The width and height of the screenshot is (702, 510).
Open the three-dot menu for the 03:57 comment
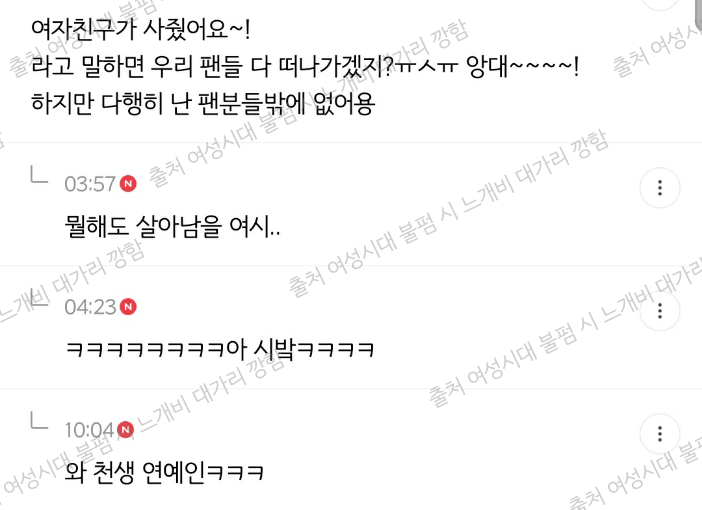click(659, 188)
